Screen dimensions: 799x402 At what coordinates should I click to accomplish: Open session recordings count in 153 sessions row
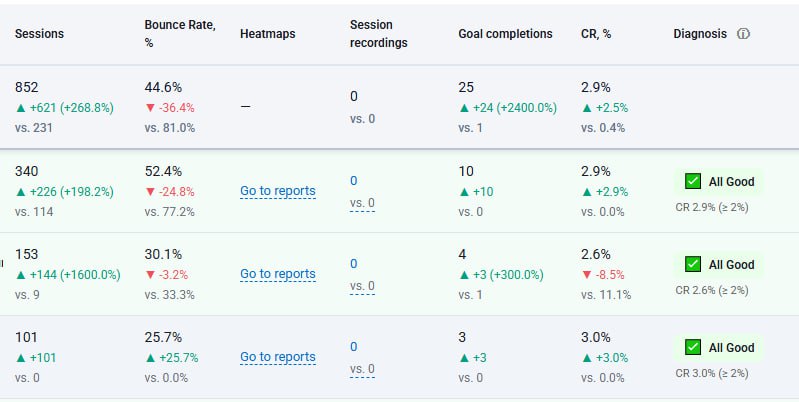pyautogui.click(x=354, y=264)
